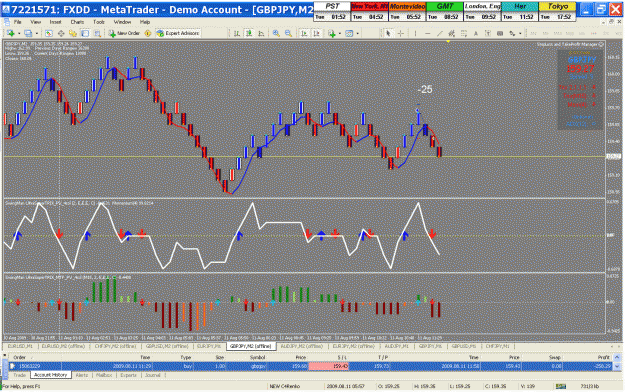Switch to the EURJPY,M2 (offline) chart tab
The width and height of the screenshot is (625, 392).
pos(354,346)
